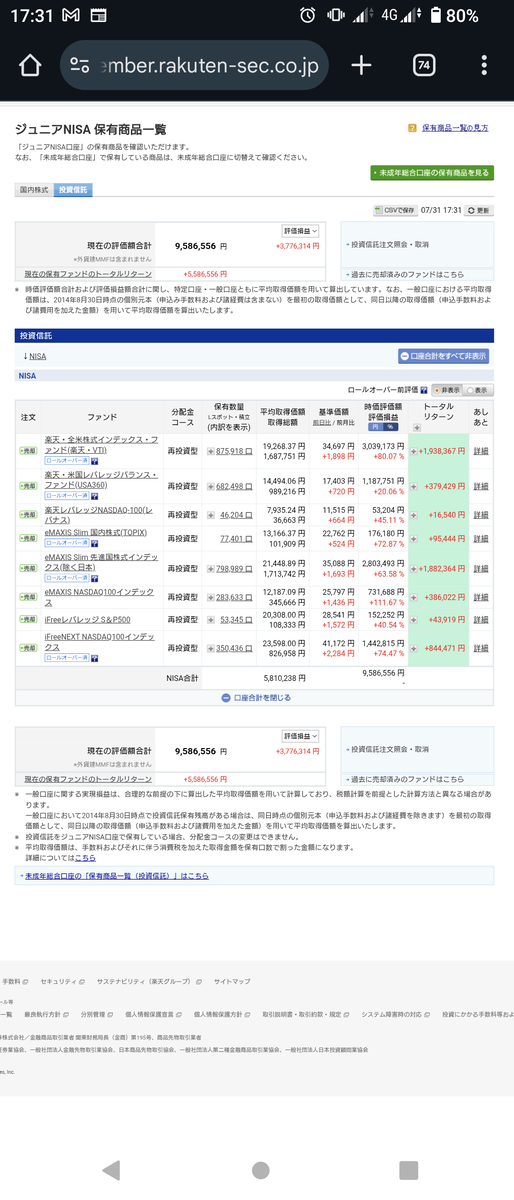
Task: Click 売却 for iFreeレバレッジ S&P500
Action: (x=28, y=620)
